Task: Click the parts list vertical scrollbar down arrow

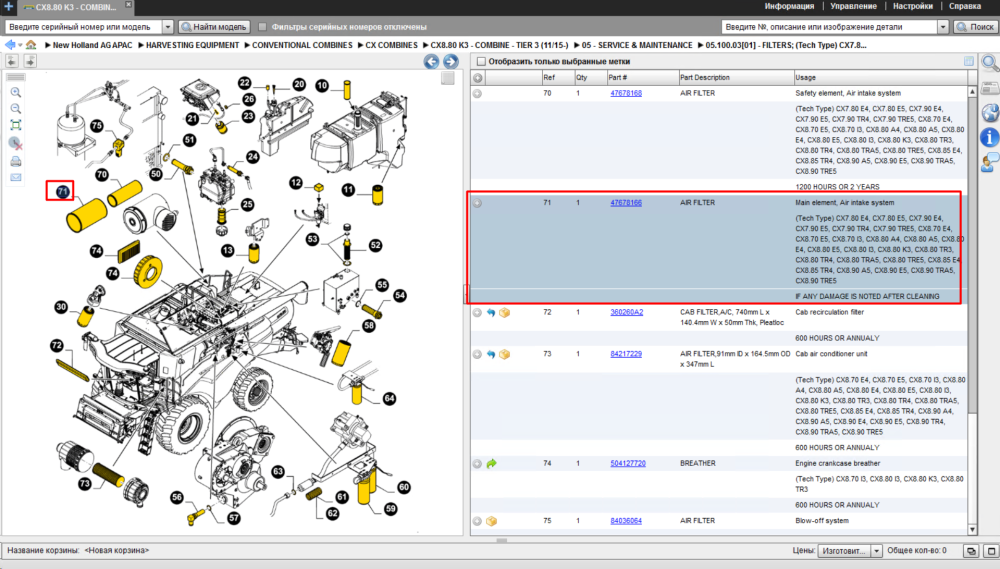Action: pos(973,529)
